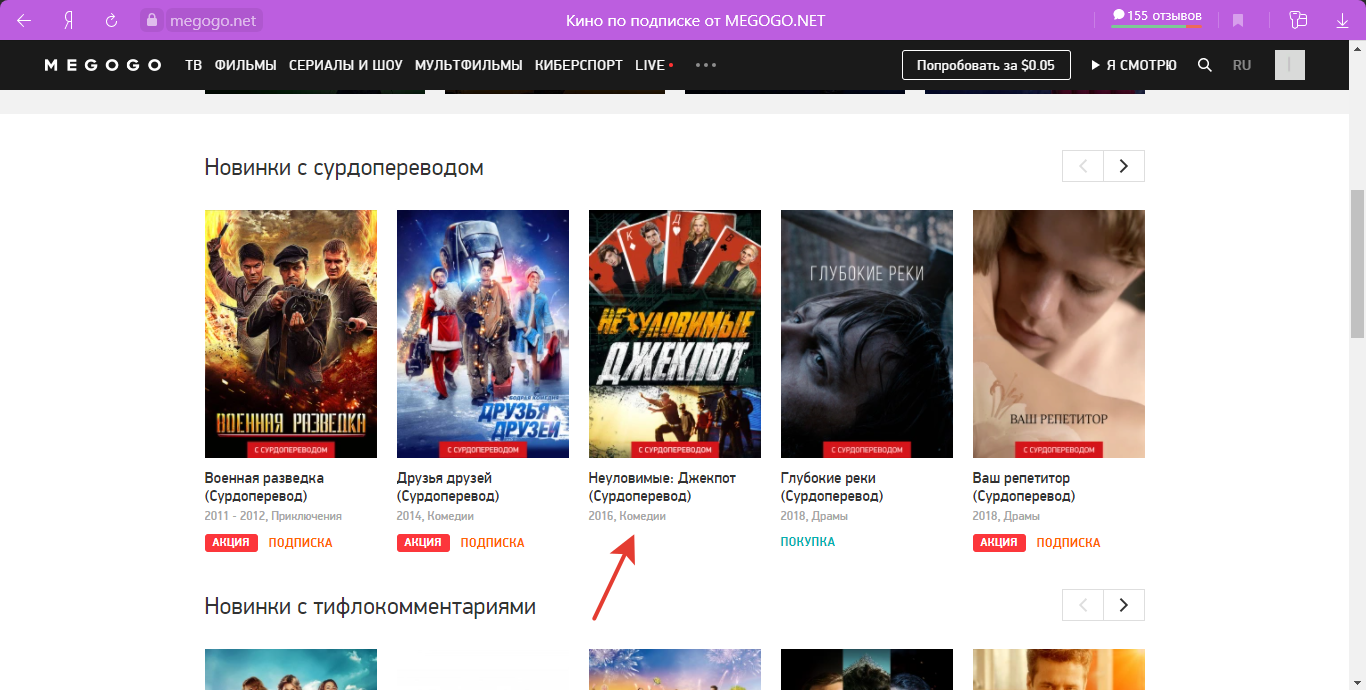Open Военная разведка poster

coord(291,334)
